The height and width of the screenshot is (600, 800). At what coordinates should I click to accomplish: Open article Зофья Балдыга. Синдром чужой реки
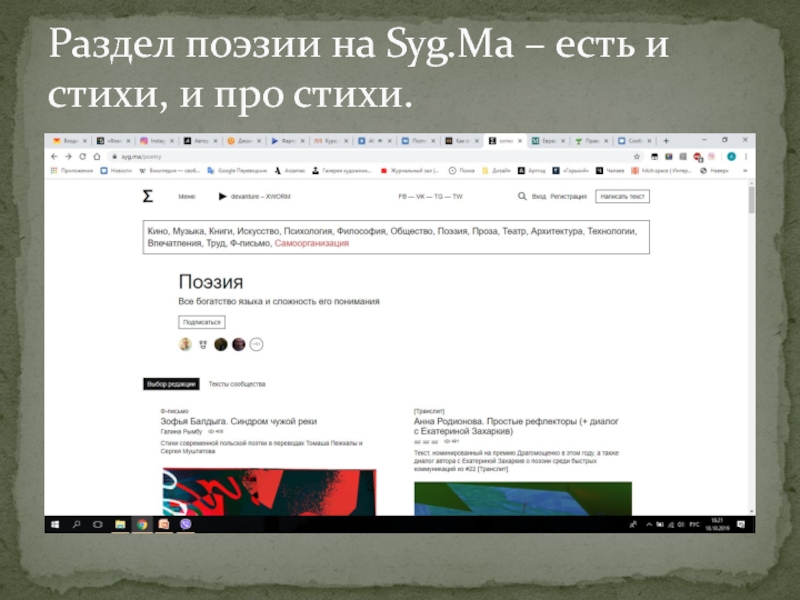[239, 421]
